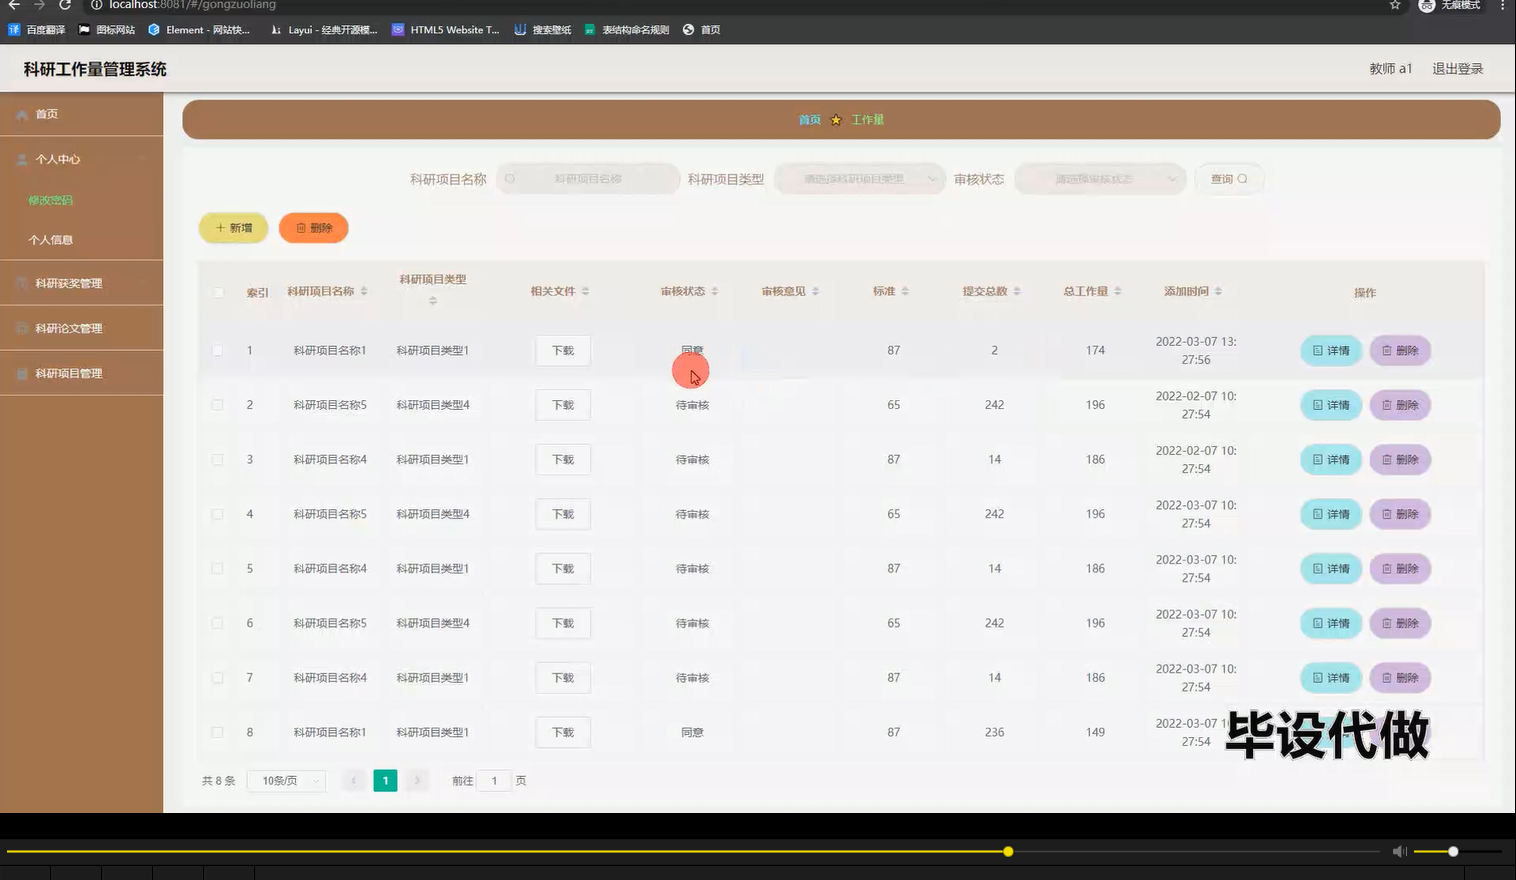1516x880 pixels.
Task: Click the video progress slider handle
Action: 1008,852
